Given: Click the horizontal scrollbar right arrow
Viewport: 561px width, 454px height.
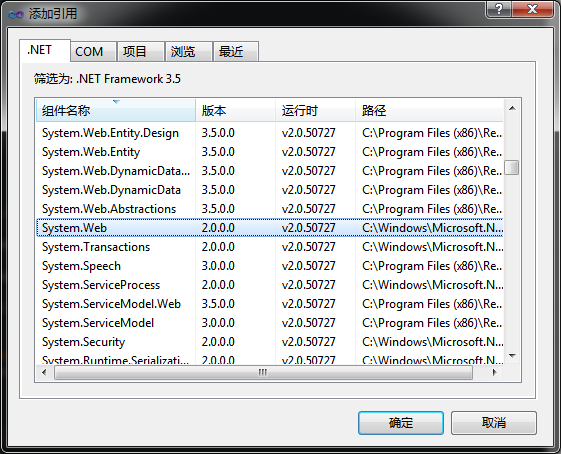Looking at the screenshot, I should [x=495, y=372].
